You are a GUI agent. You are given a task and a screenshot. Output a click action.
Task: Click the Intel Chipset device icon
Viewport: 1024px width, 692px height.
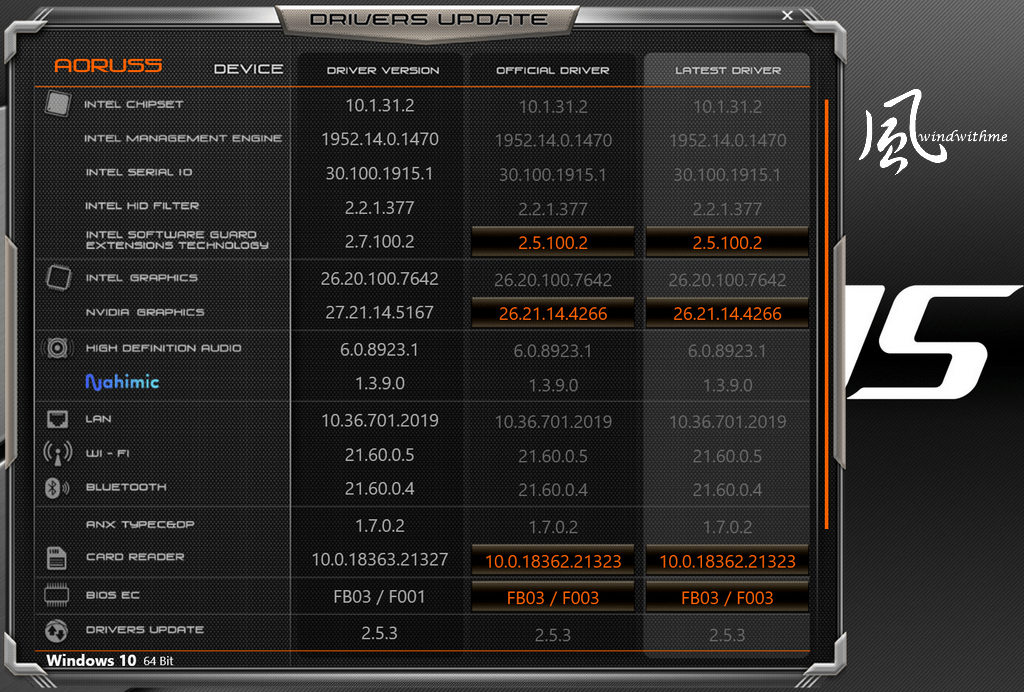[57, 104]
